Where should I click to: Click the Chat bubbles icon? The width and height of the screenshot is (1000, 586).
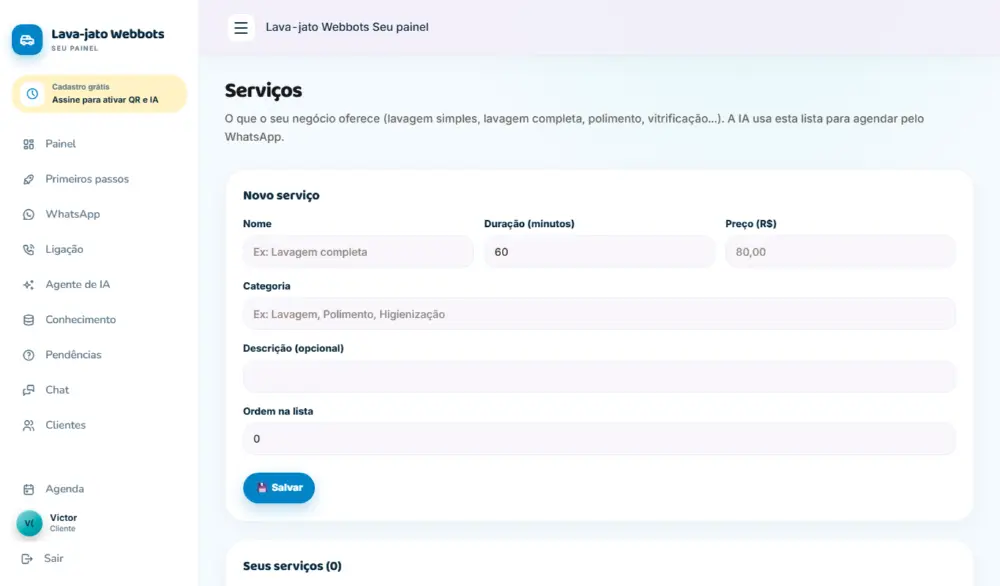point(29,390)
